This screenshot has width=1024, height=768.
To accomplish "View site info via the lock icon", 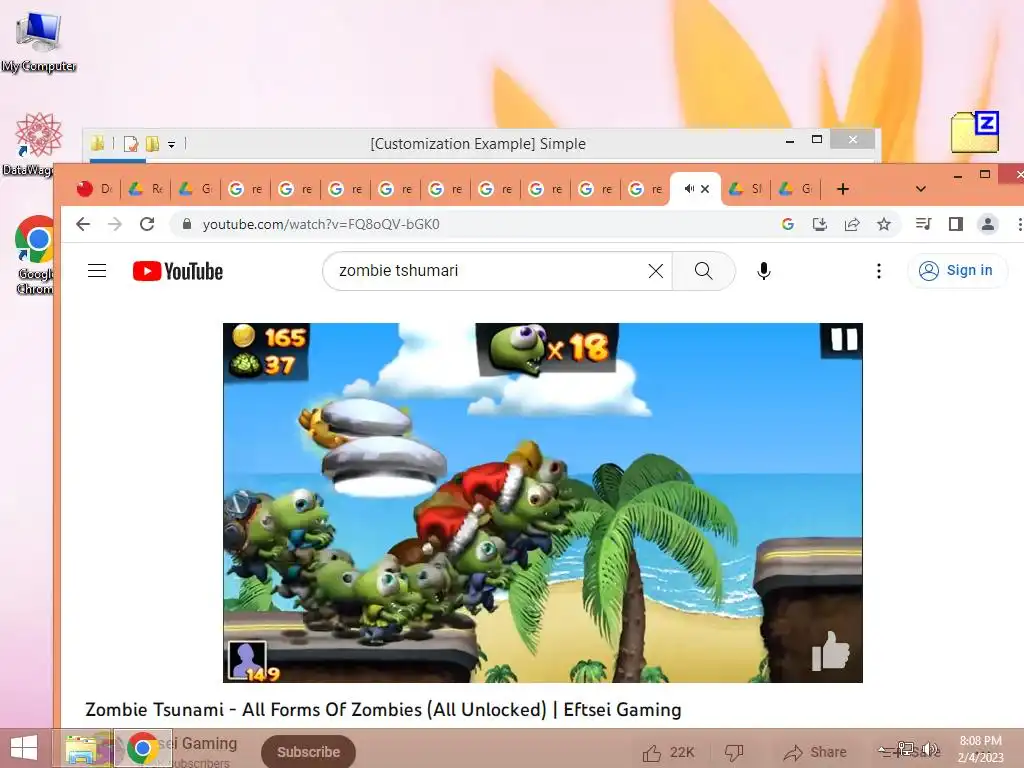I will tap(187, 224).
